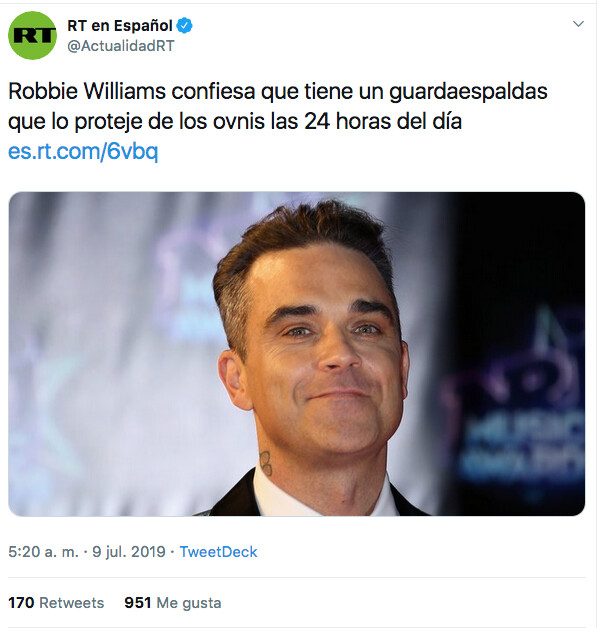This screenshot has width=599, height=628.
Task: Click the word Retweets label
Action: pos(72,603)
